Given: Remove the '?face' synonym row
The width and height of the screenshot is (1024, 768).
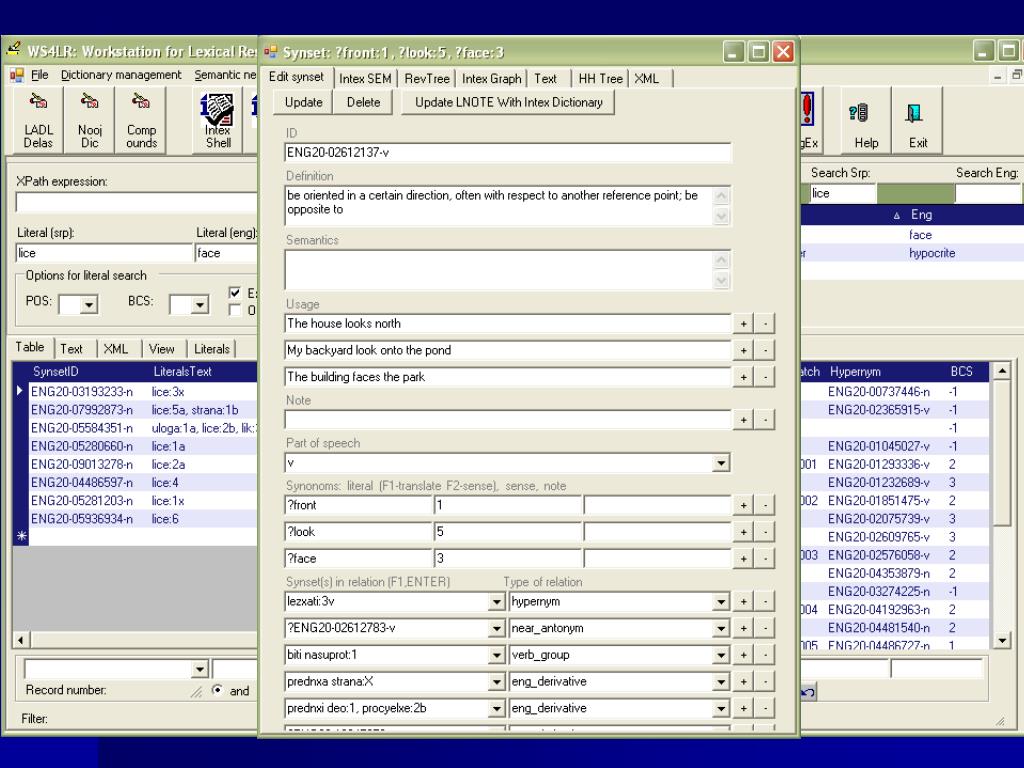Looking at the screenshot, I should (x=765, y=558).
